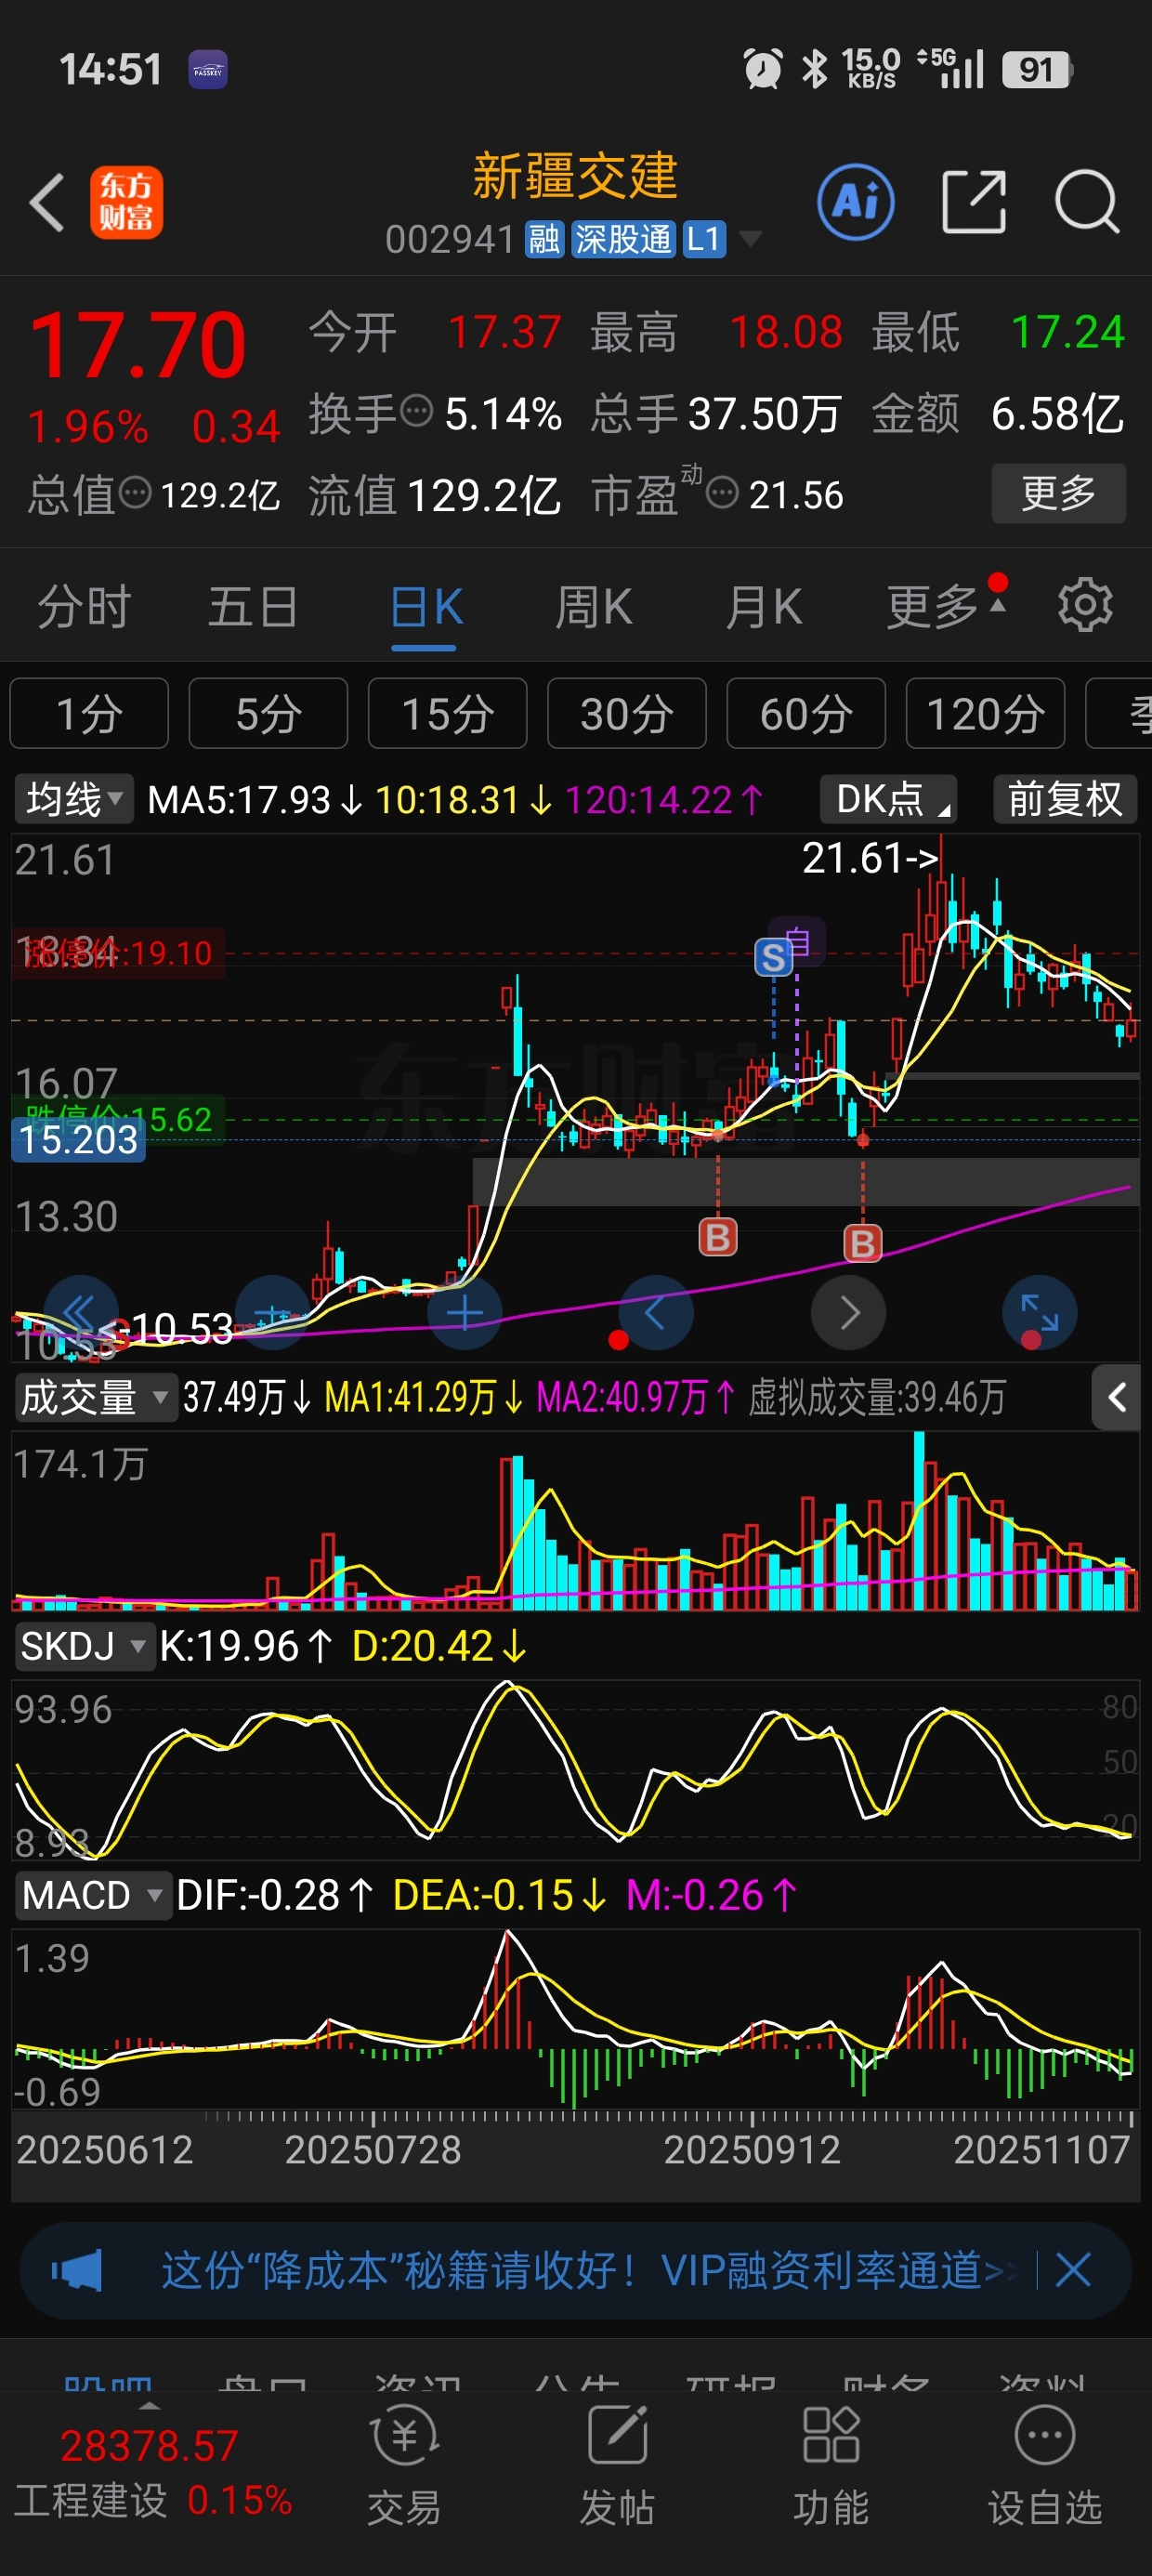1152x2576 pixels.
Task: Select 120分 period button
Action: [x=985, y=713]
